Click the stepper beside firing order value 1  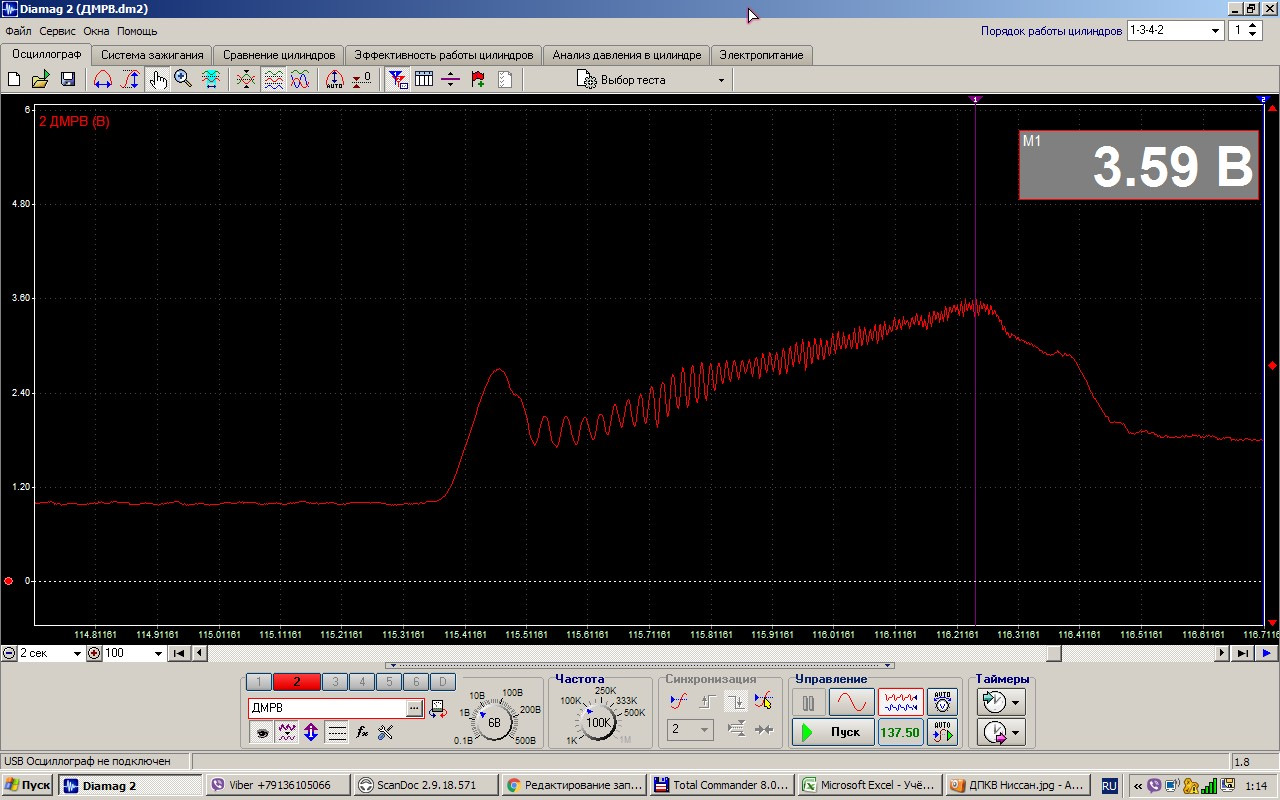pos(1254,31)
